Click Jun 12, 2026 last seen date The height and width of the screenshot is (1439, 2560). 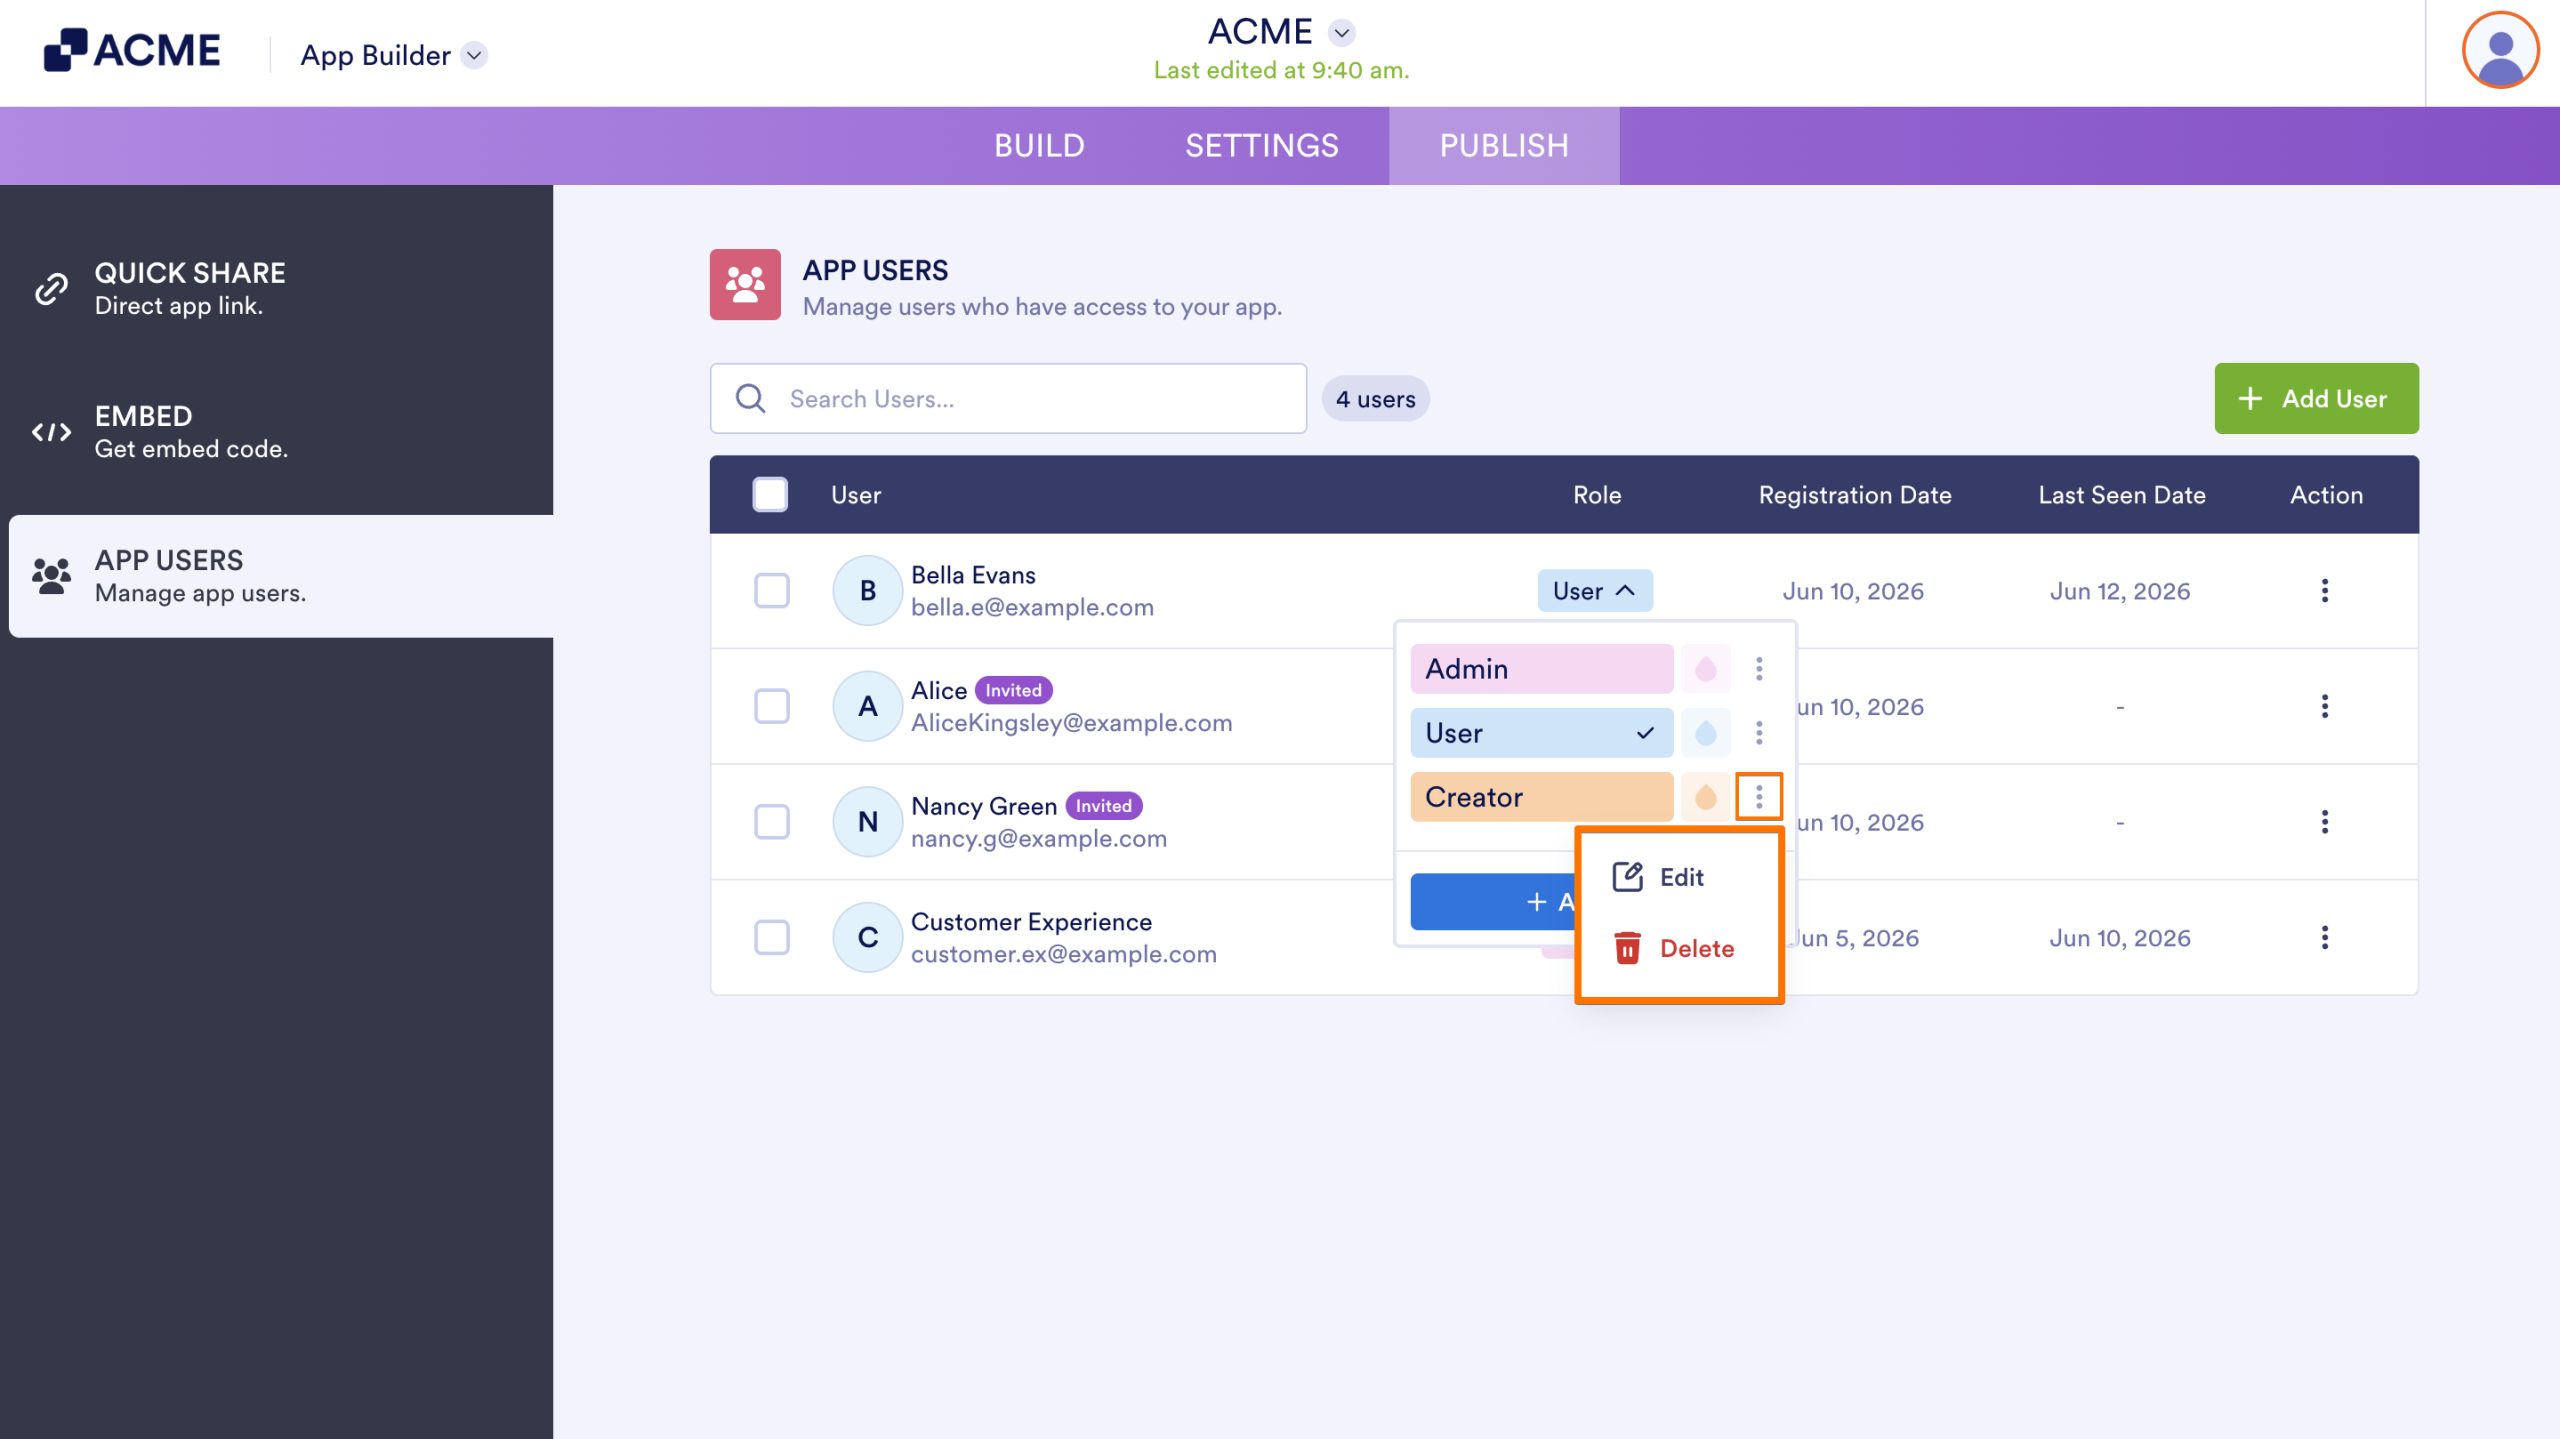coord(2119,591)
